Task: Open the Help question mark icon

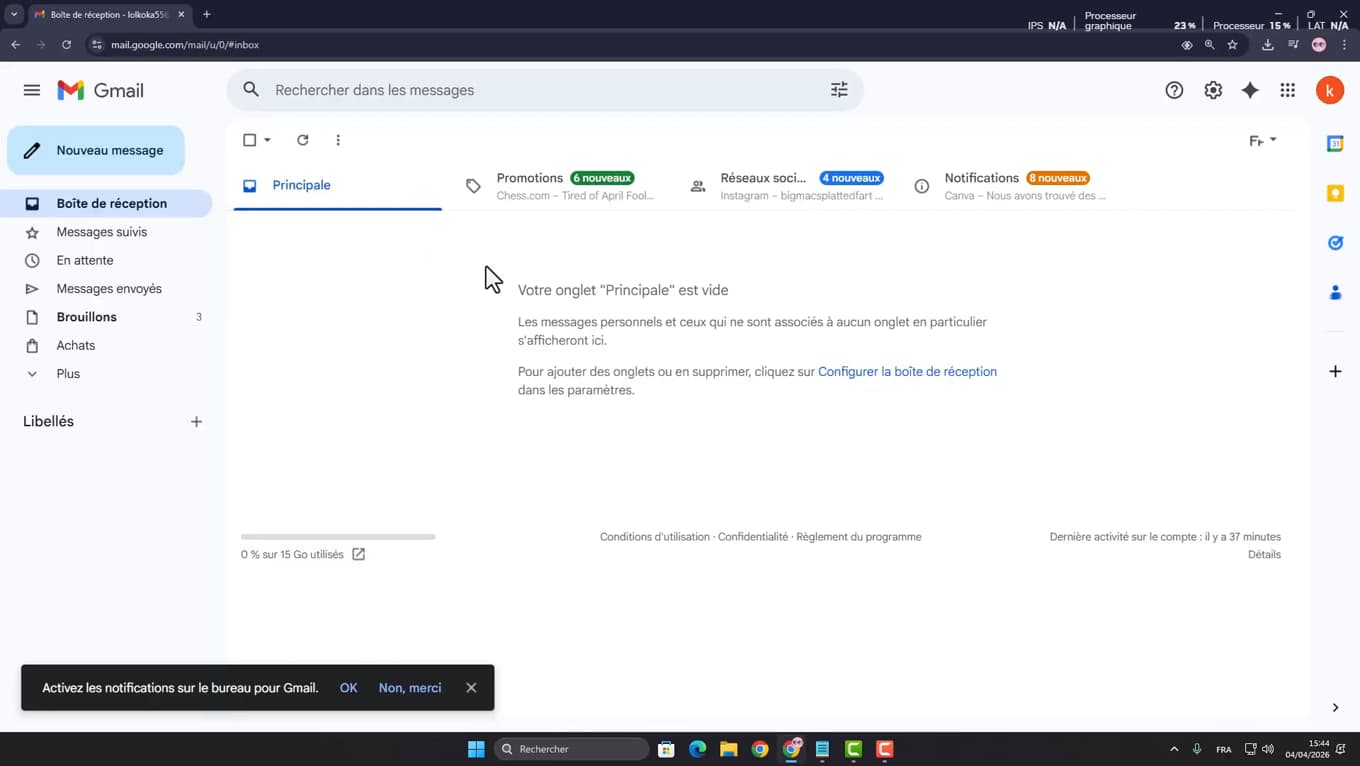Action: tap(1174, 90)
